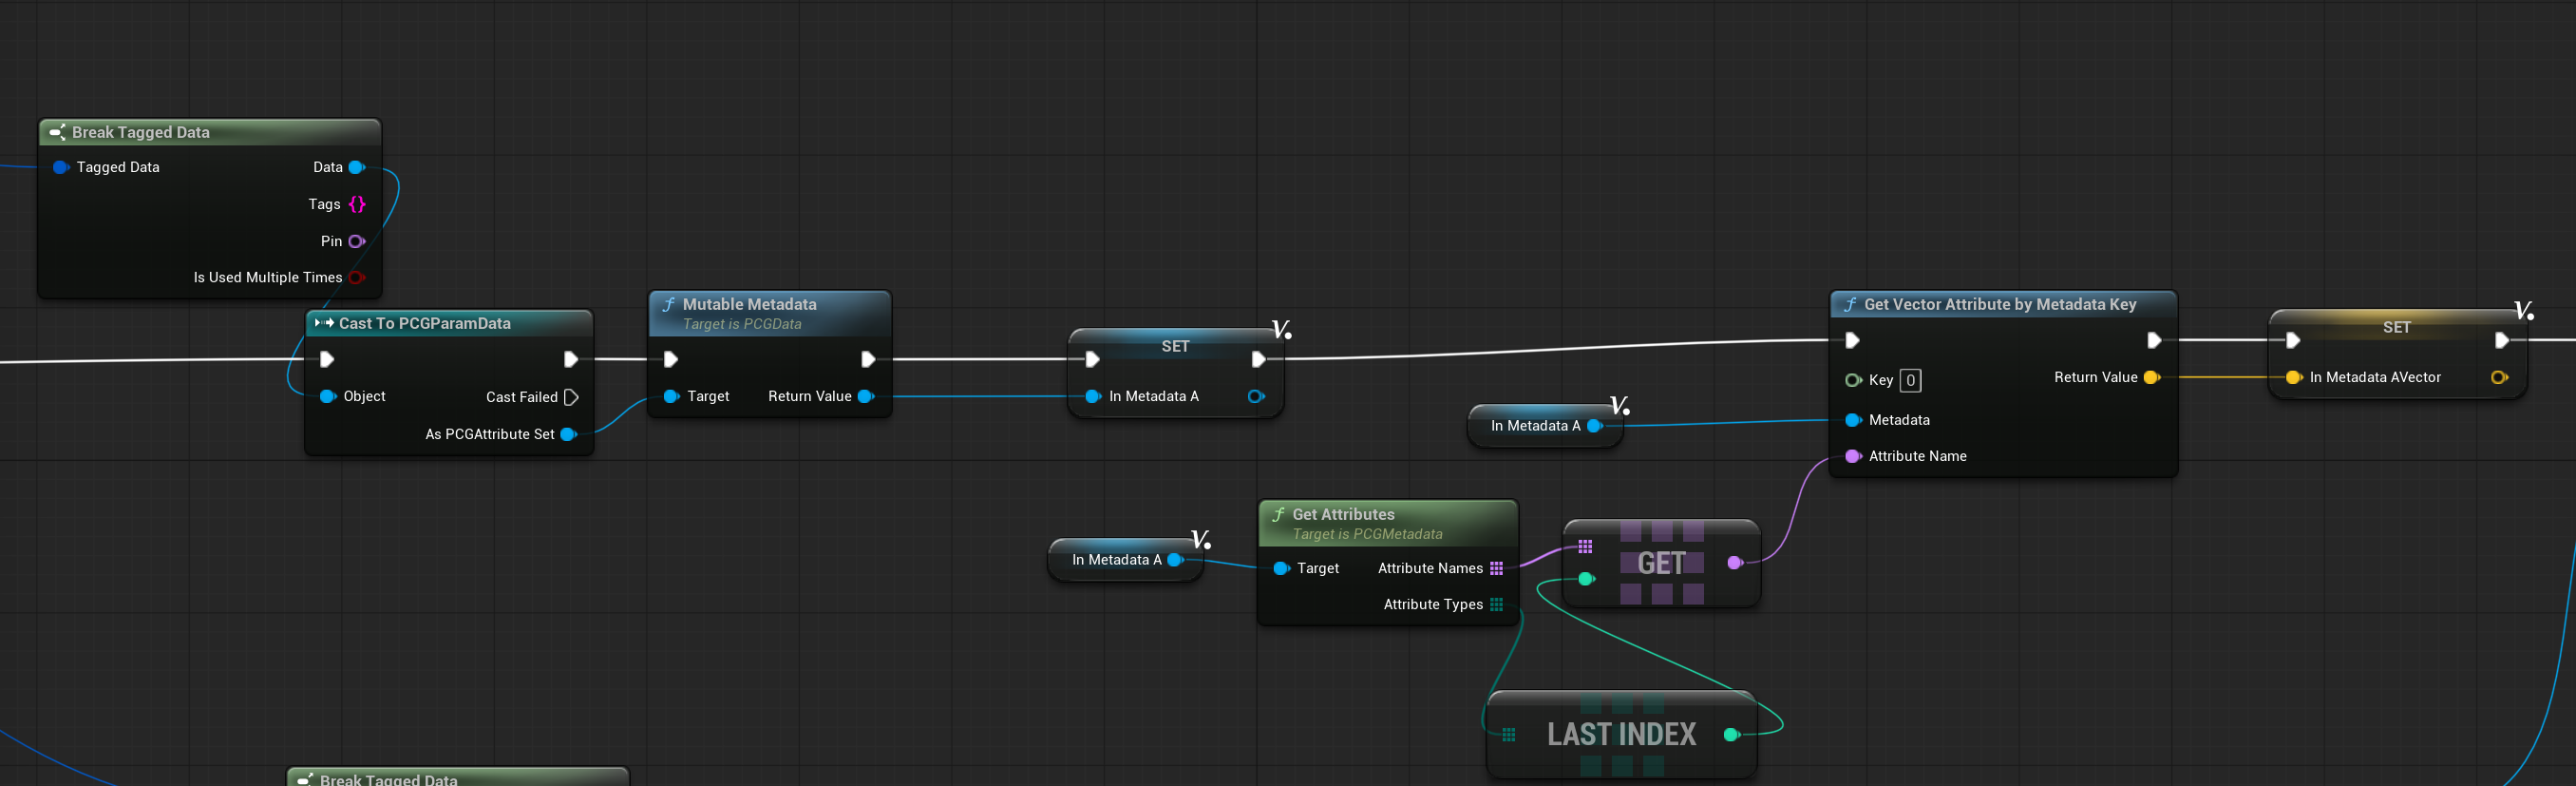
Task: Click the Key input pin on Get Vector Attribute
Action: click(x=1852, y=380)
